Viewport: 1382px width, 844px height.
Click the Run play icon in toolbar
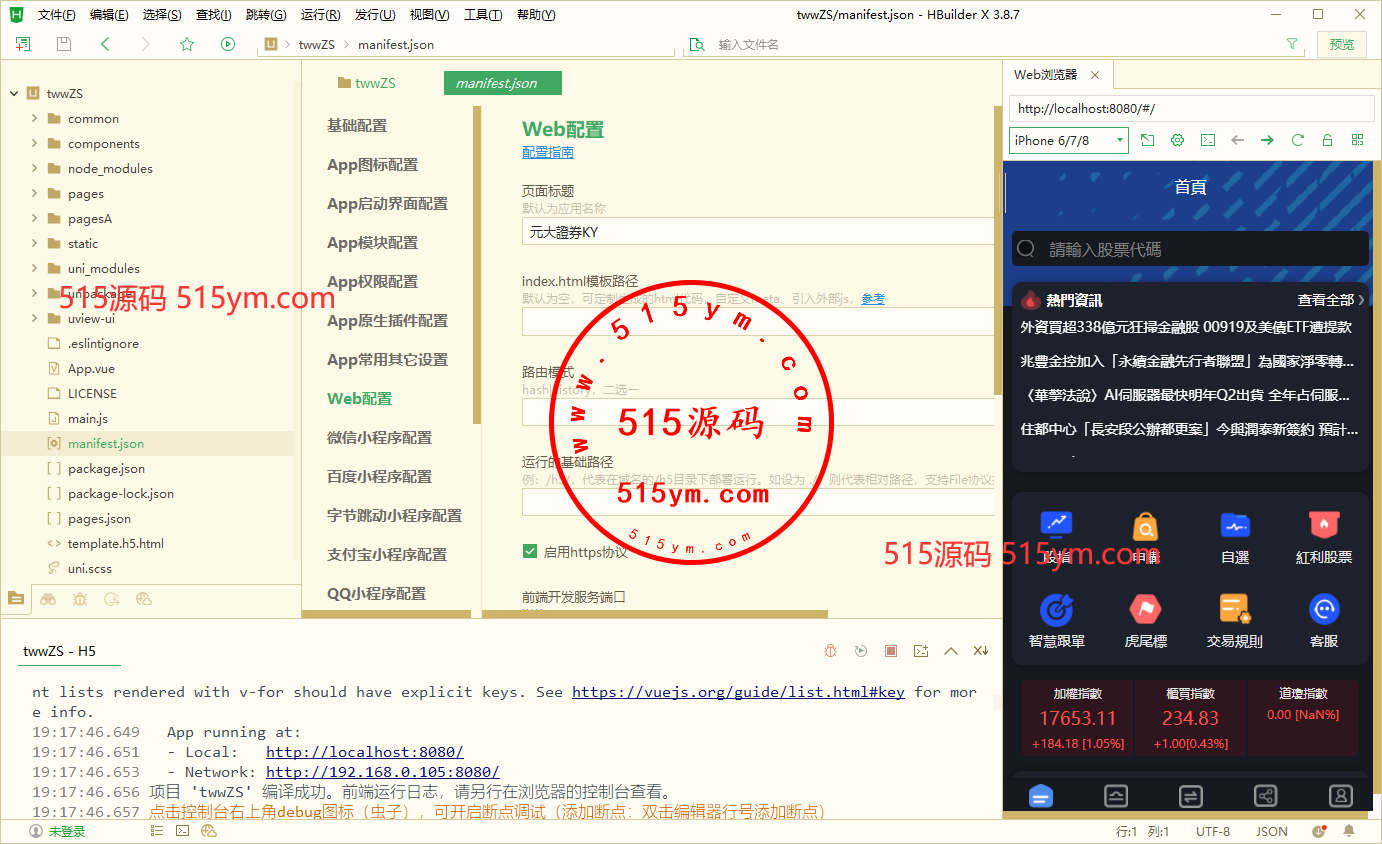(228, 44)
